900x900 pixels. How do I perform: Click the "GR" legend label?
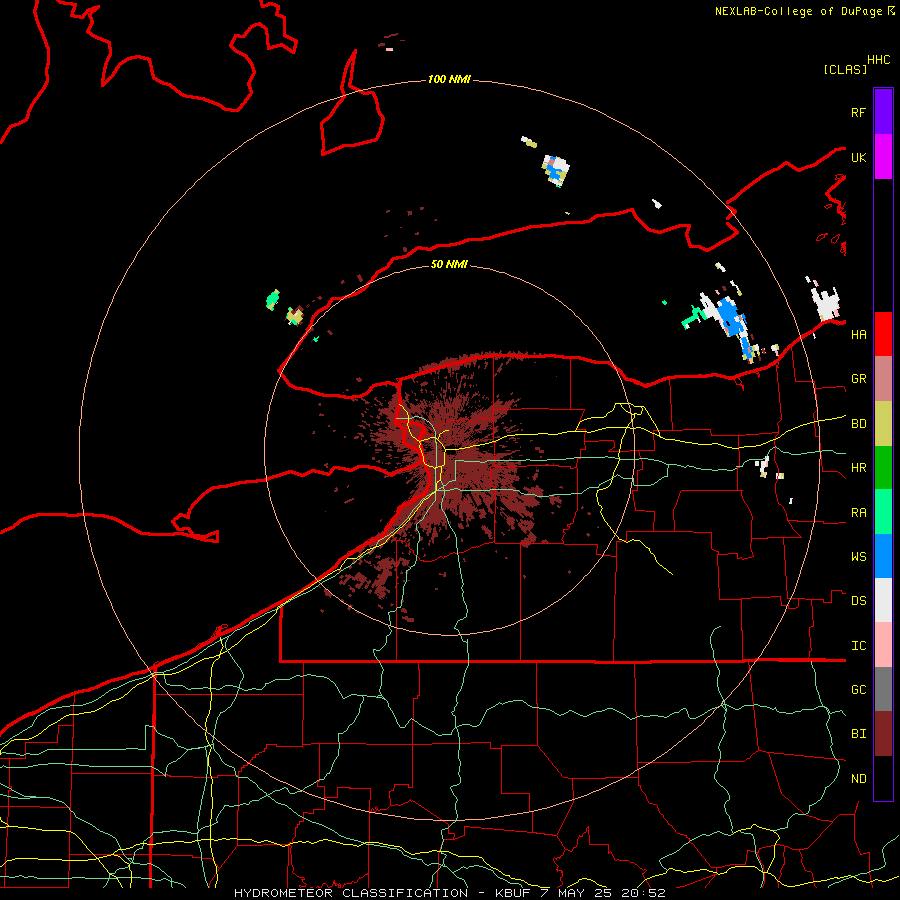[x=859, y=379]
